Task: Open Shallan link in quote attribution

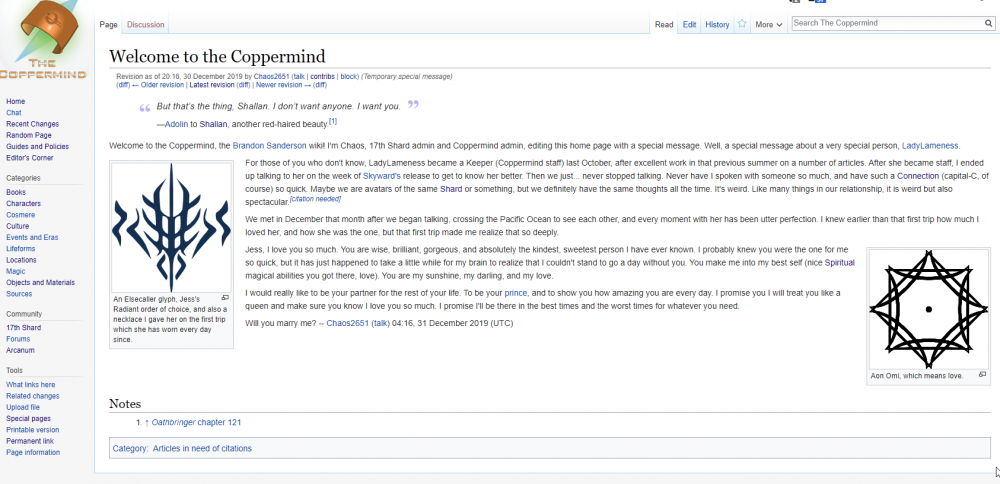Action: 213,124
